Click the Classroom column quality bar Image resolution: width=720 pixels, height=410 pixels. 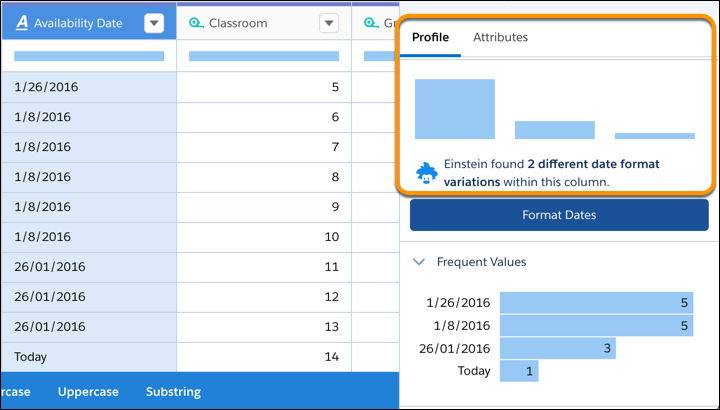click(263, 56)
